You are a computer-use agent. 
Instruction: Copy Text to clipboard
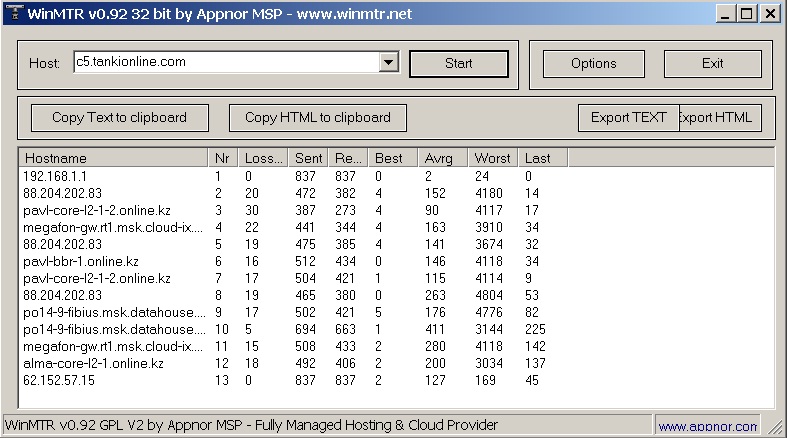tap(119, 118)
